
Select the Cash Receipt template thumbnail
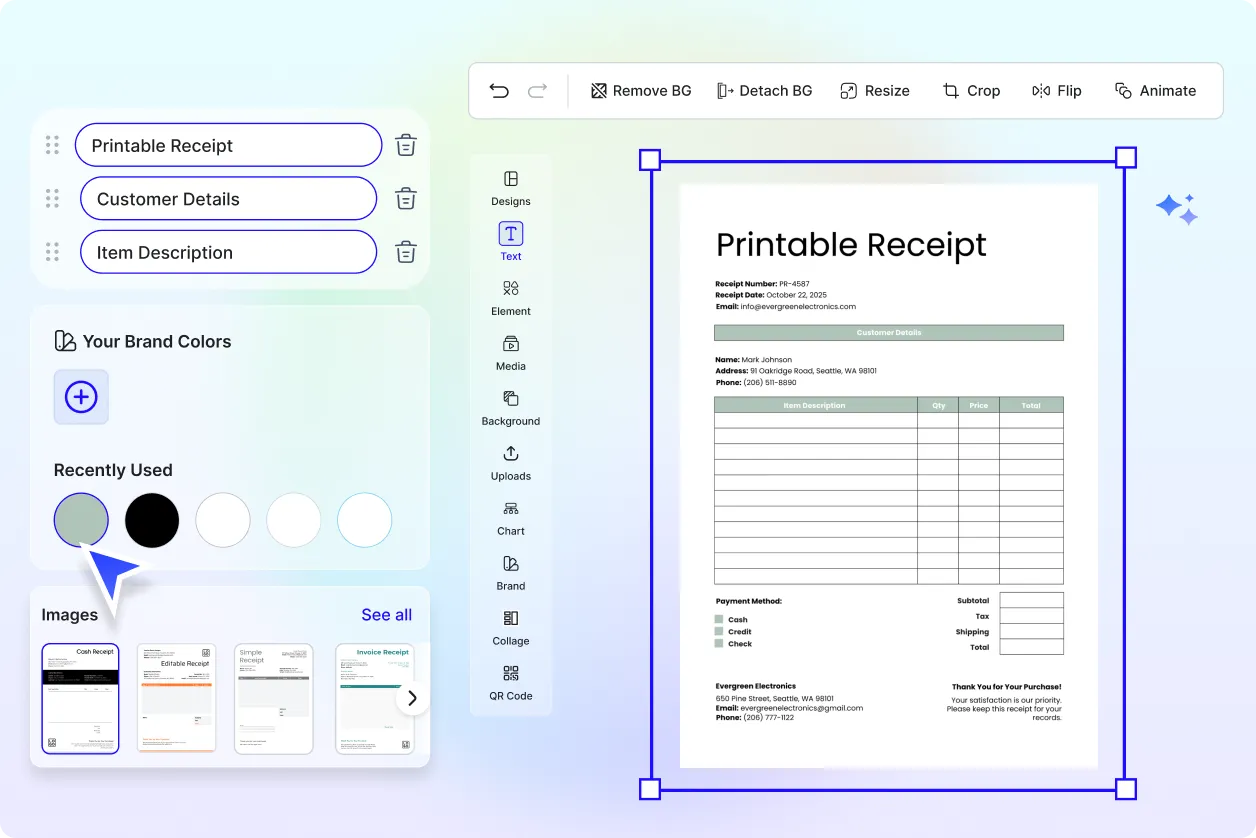coord(80,698)
